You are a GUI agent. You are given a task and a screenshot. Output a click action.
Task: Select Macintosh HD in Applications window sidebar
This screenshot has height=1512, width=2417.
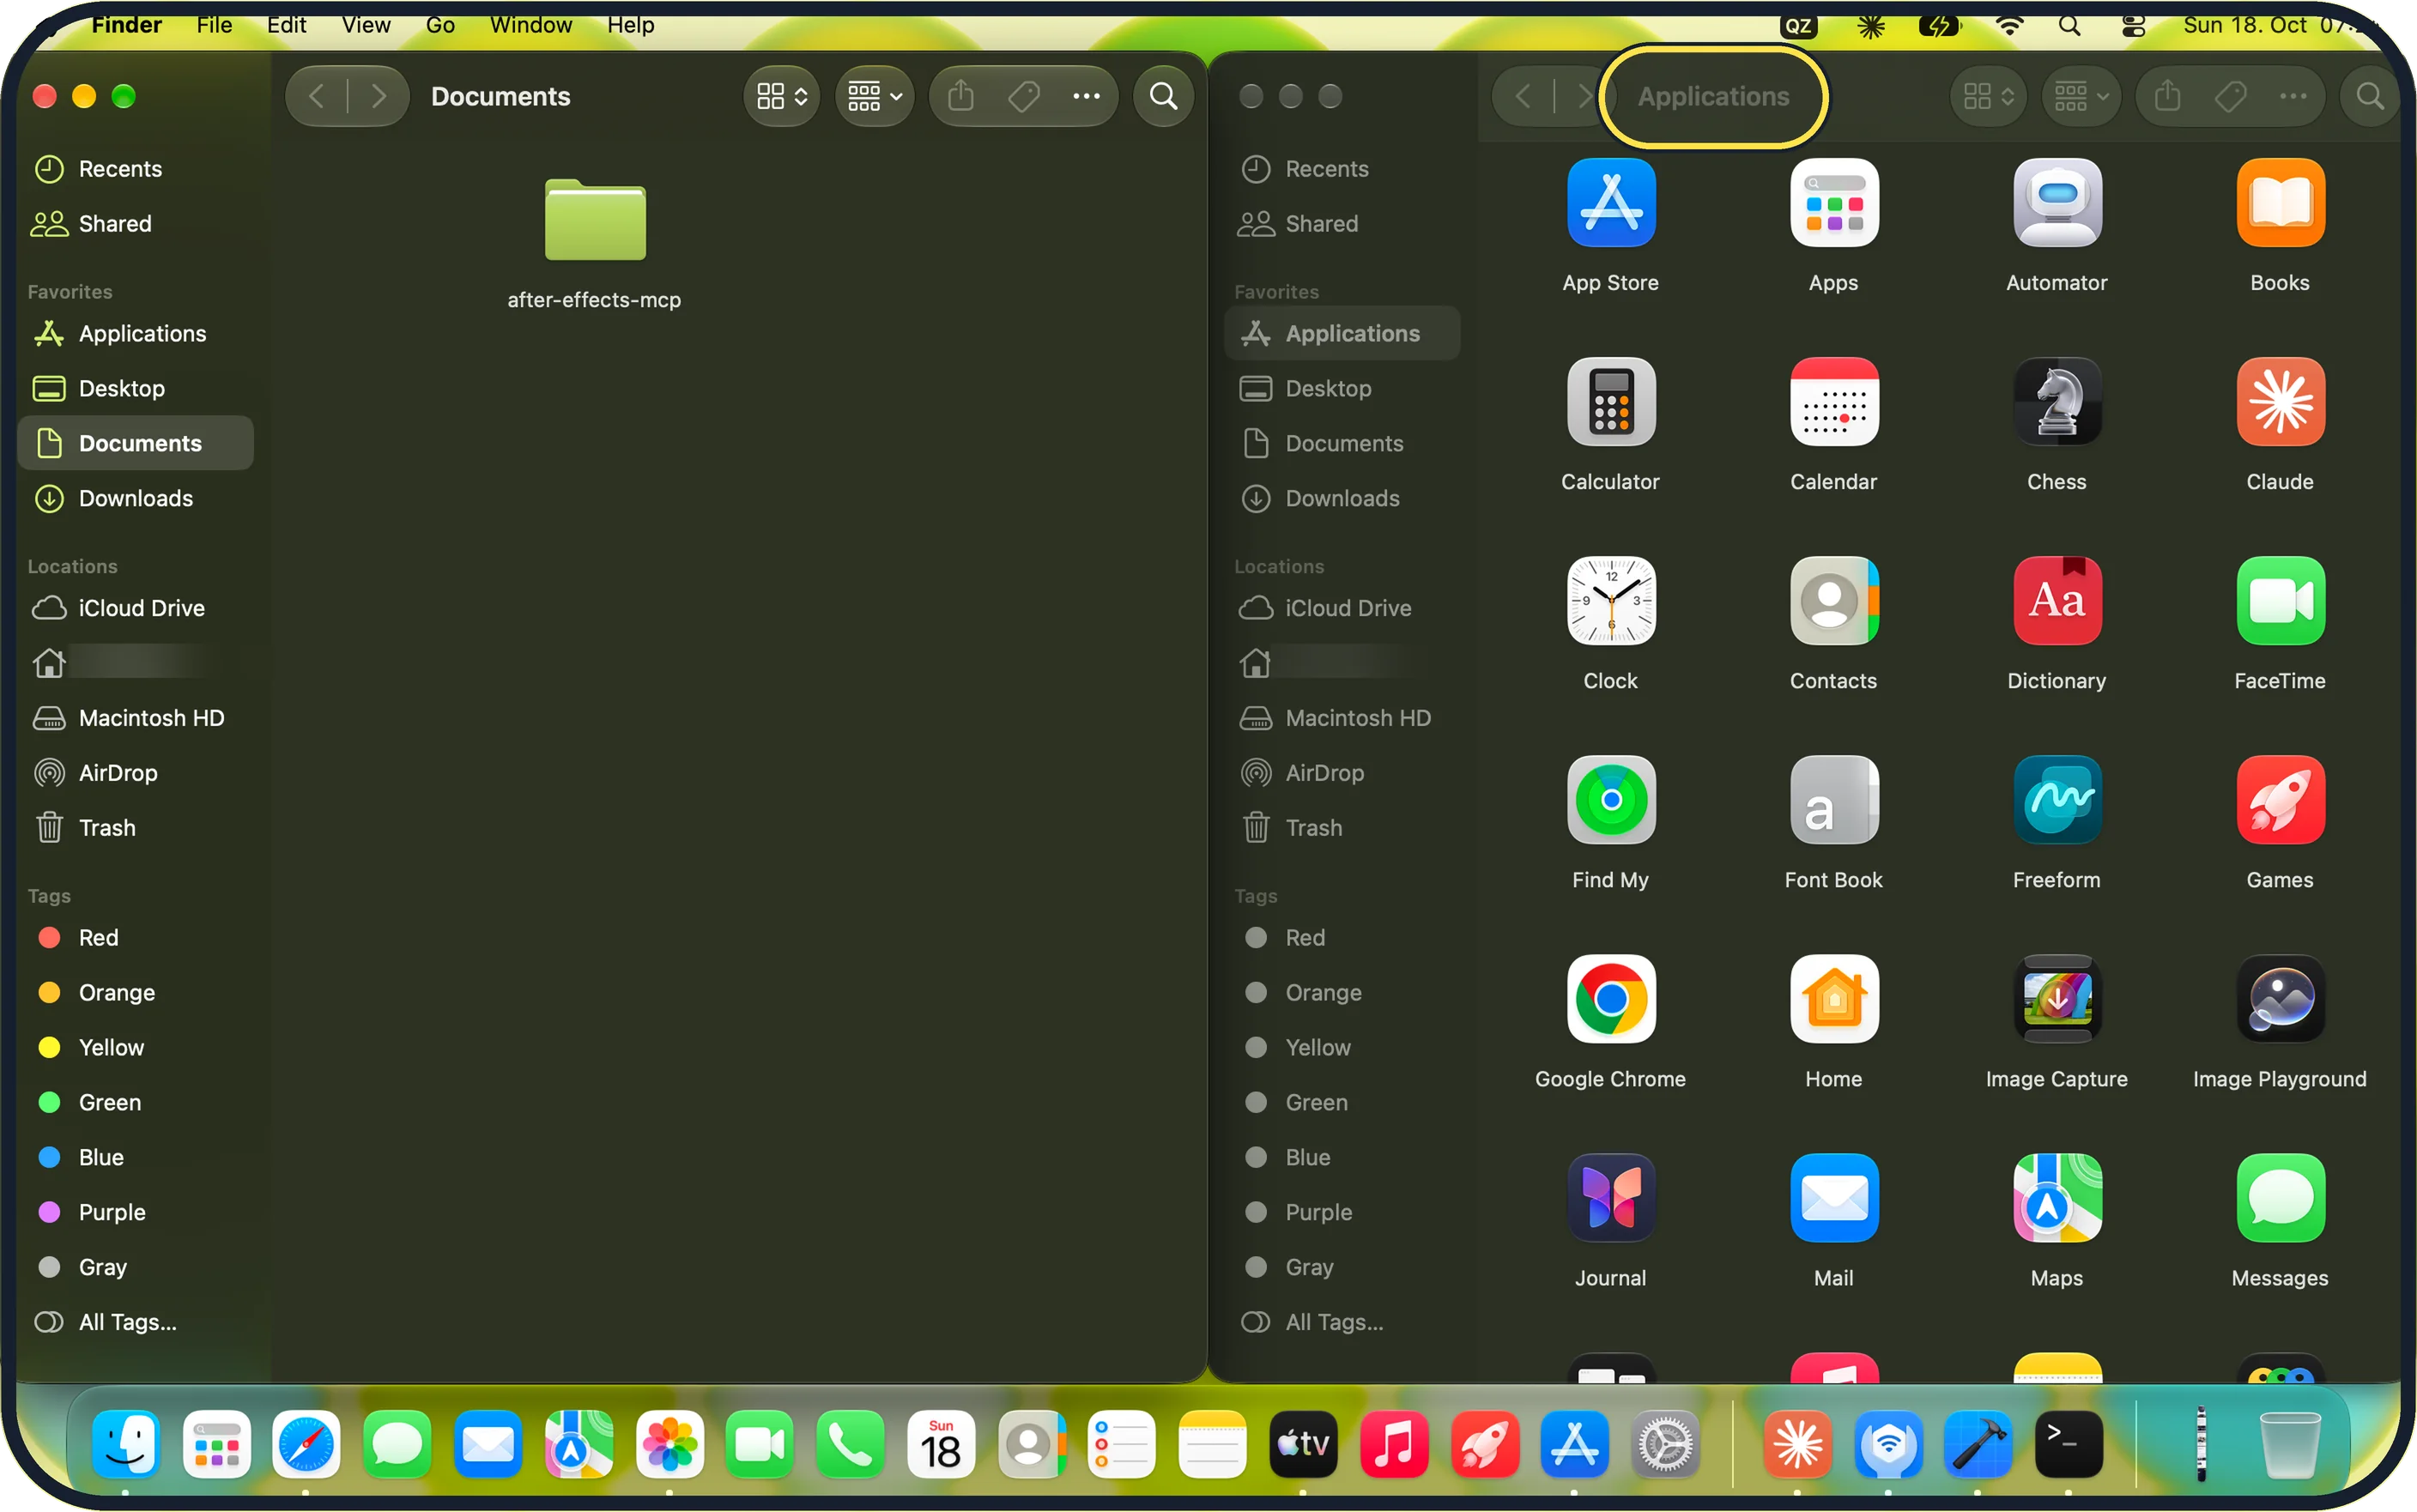(1341, 718)
